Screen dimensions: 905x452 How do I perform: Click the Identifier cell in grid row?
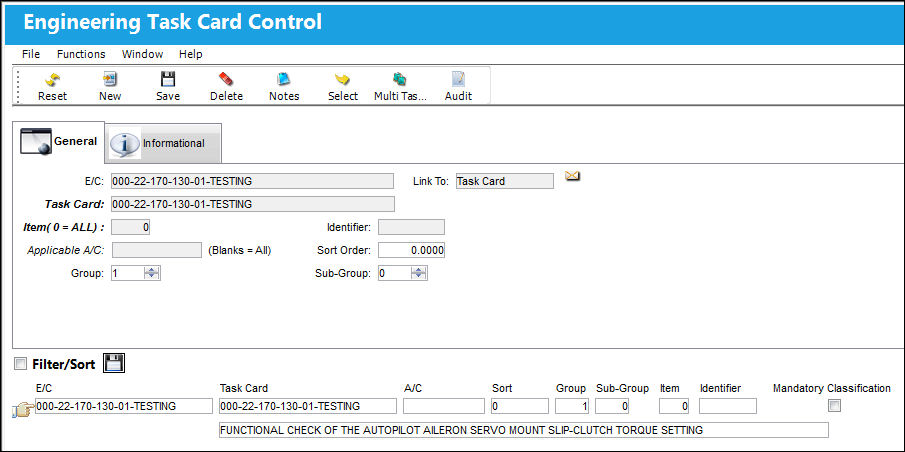click(728, 406)
